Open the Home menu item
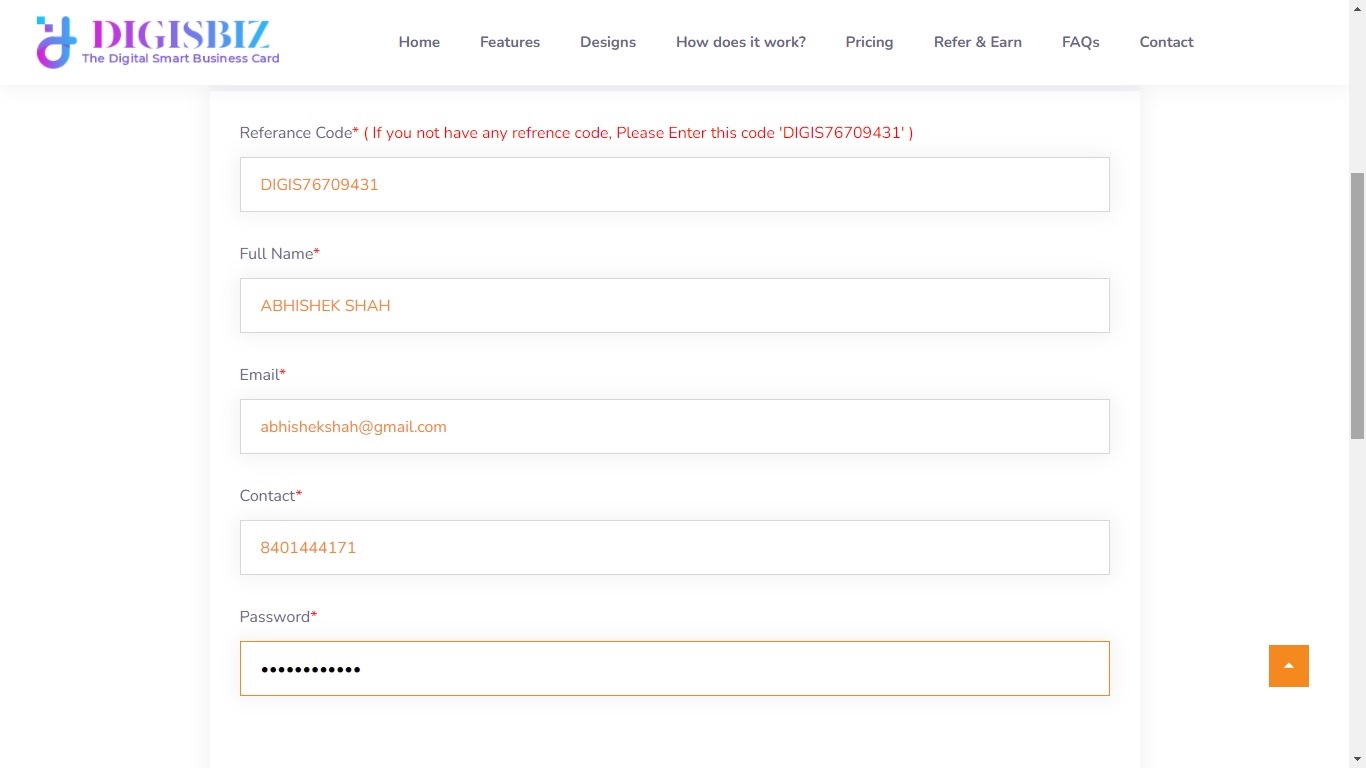Viewport: 1366px width, 768px height. 419,42
